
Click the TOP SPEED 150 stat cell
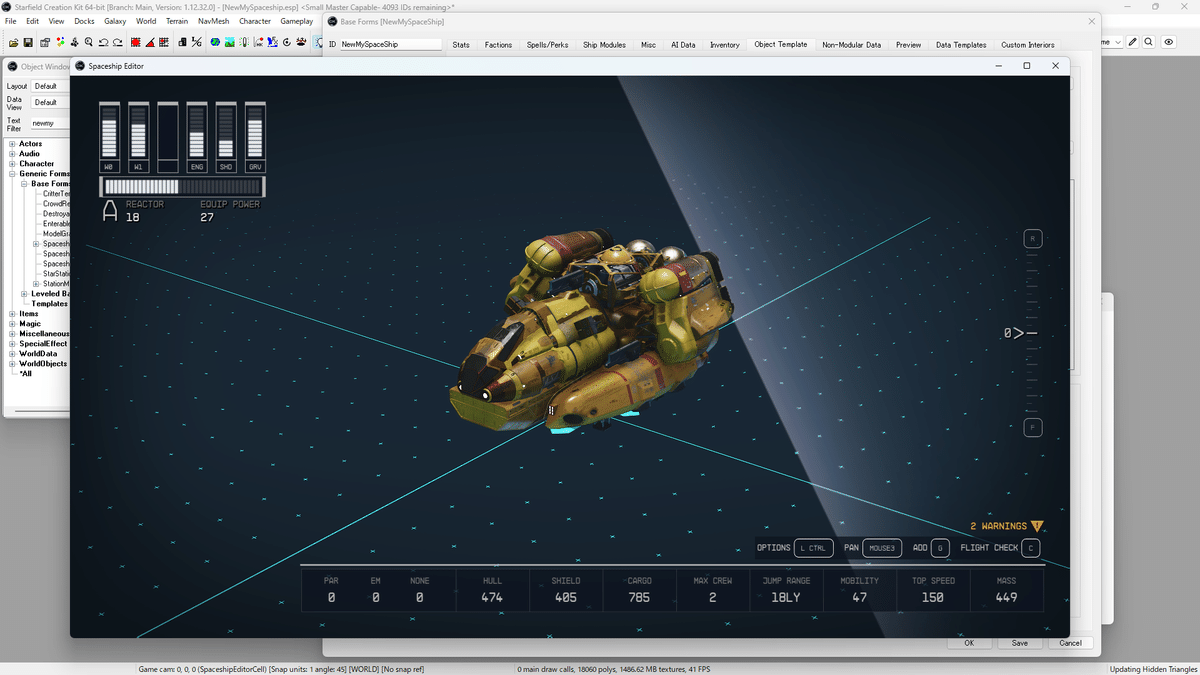tap(933, 590)
